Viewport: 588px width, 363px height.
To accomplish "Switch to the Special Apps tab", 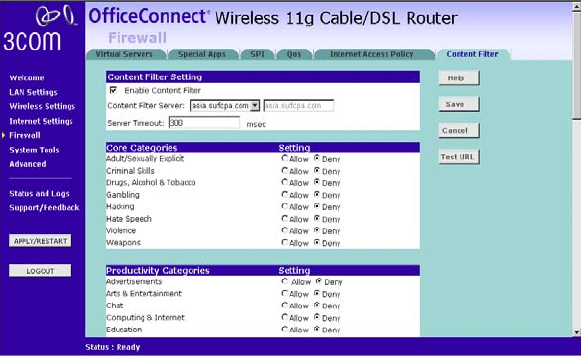I will click(x=202, y=54).
